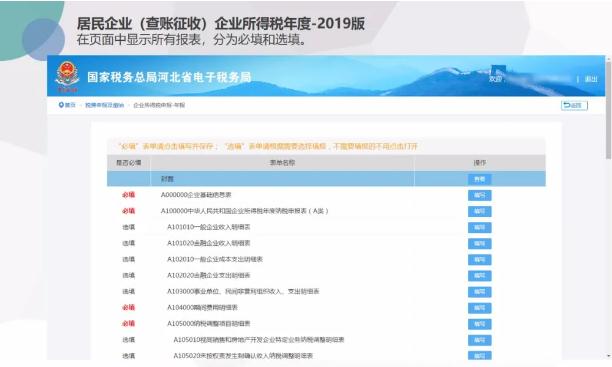Click the 返回 back button
The width and height of the screenshot is (612, 367).
click(574, 105)
